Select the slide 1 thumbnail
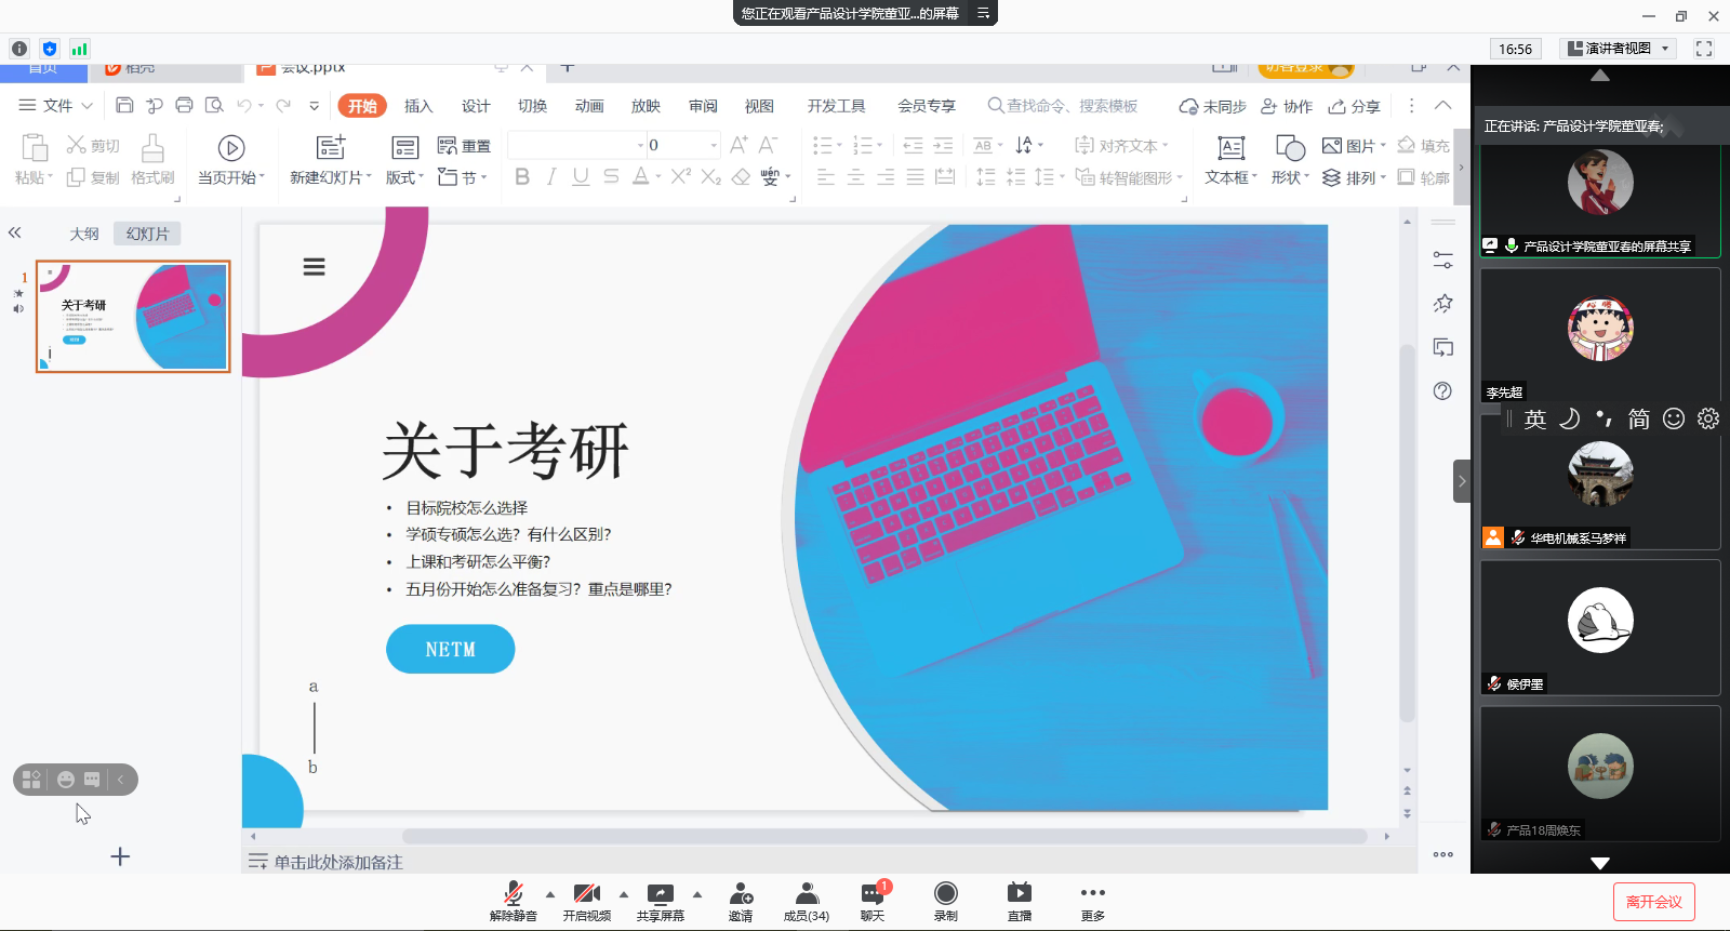 (133, 317)
